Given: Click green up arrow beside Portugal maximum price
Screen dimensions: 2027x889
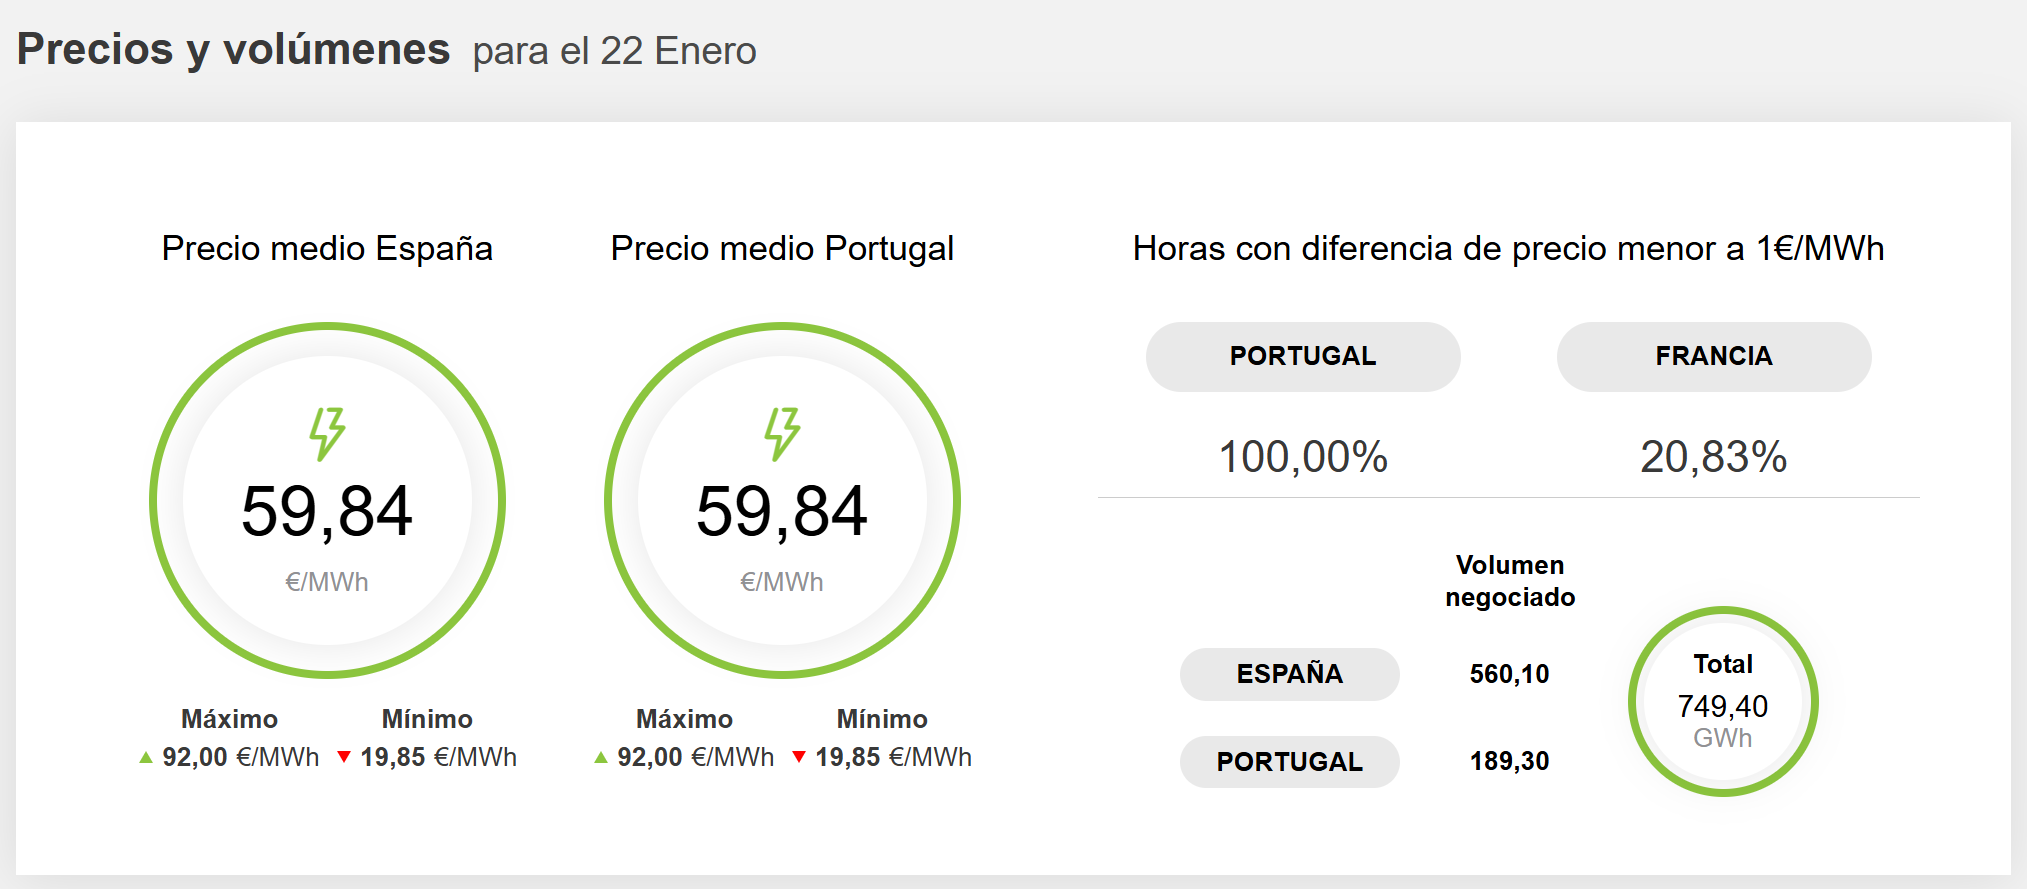Looking at the screenshot, I should [601, 758].
